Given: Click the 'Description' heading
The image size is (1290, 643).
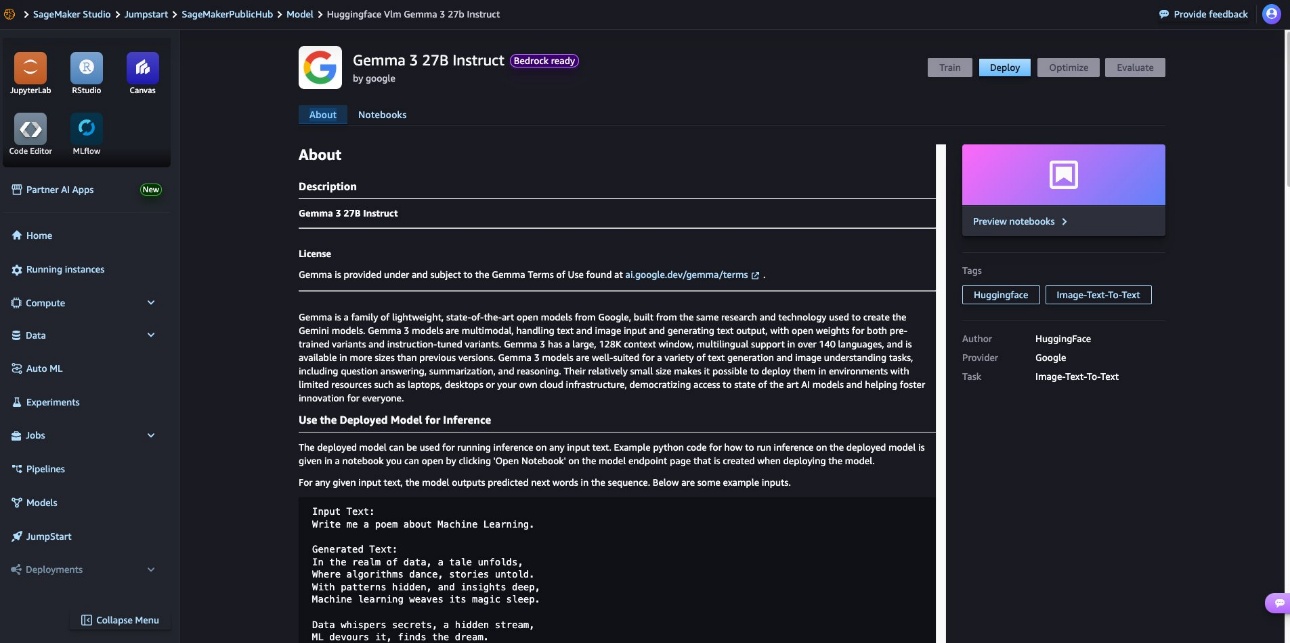Looking at the screenshot, I should click(328, 187).
